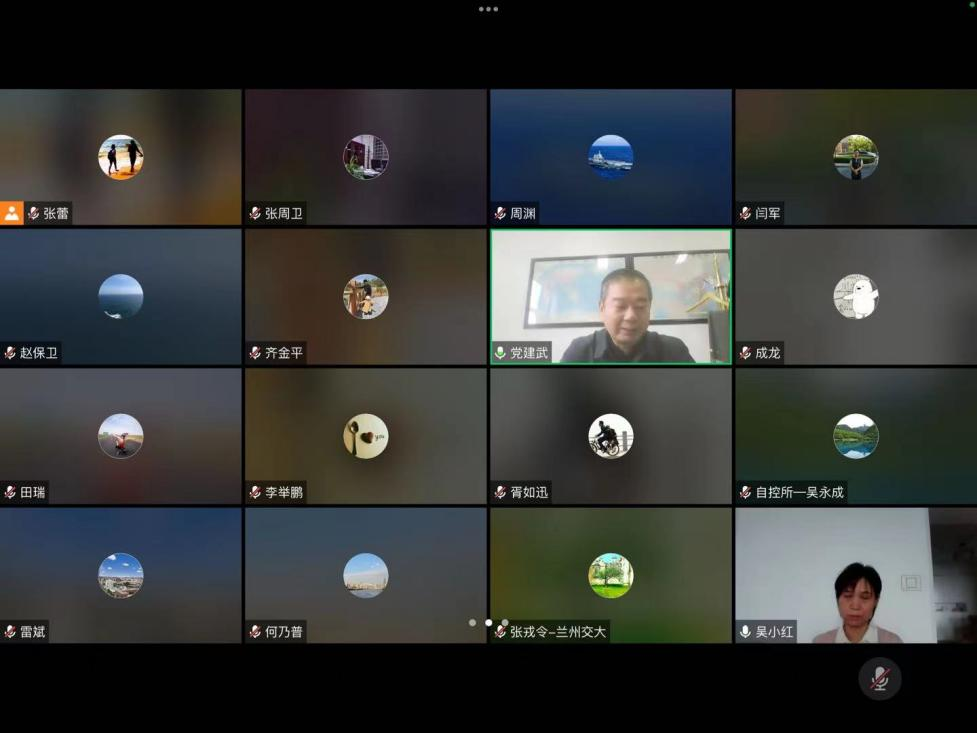Viewport: 977px width, 733px height.
Task: Click the muted mic icon beside 周渊
Action: (500, 213)
